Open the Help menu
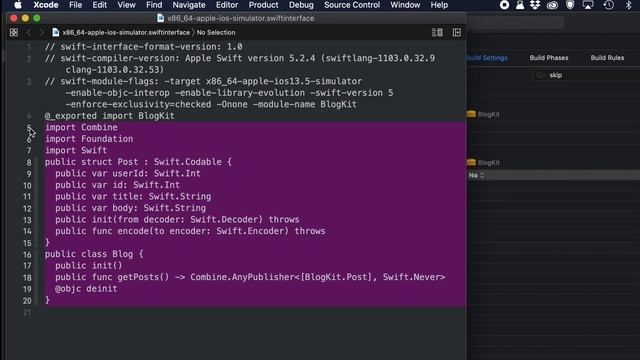 tap(439, 5)
